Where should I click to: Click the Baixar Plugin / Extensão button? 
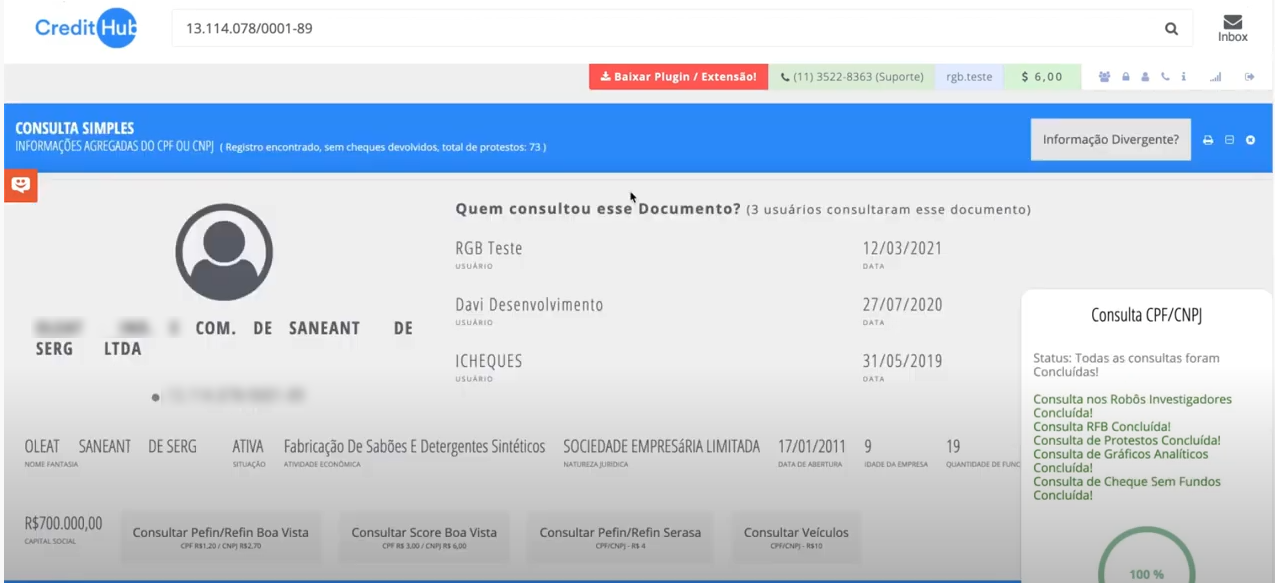(x=678, y=76)
